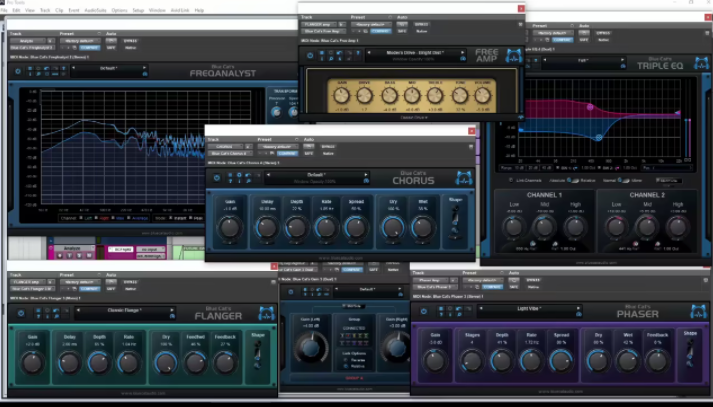Image resolution: width=713 pixels, height=407 pixels.
Task: Click the Light Vibe preset name in Phaser
Action: tap(529, 308)
